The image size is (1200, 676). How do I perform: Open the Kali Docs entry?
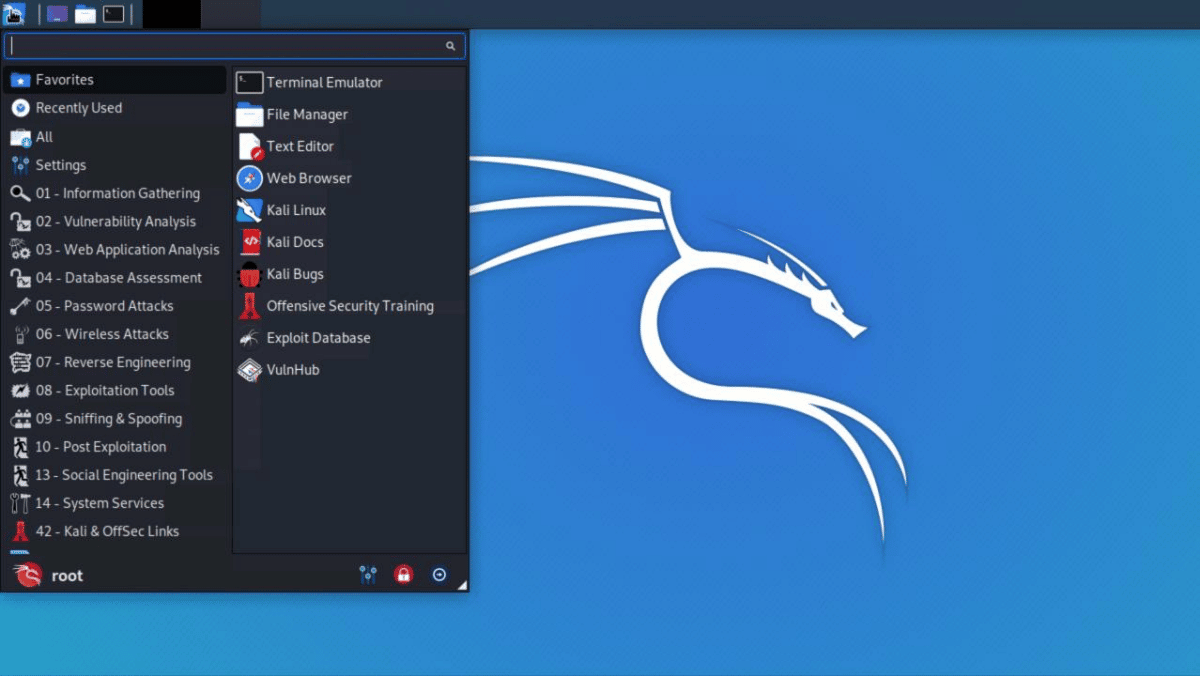[293, 242]
